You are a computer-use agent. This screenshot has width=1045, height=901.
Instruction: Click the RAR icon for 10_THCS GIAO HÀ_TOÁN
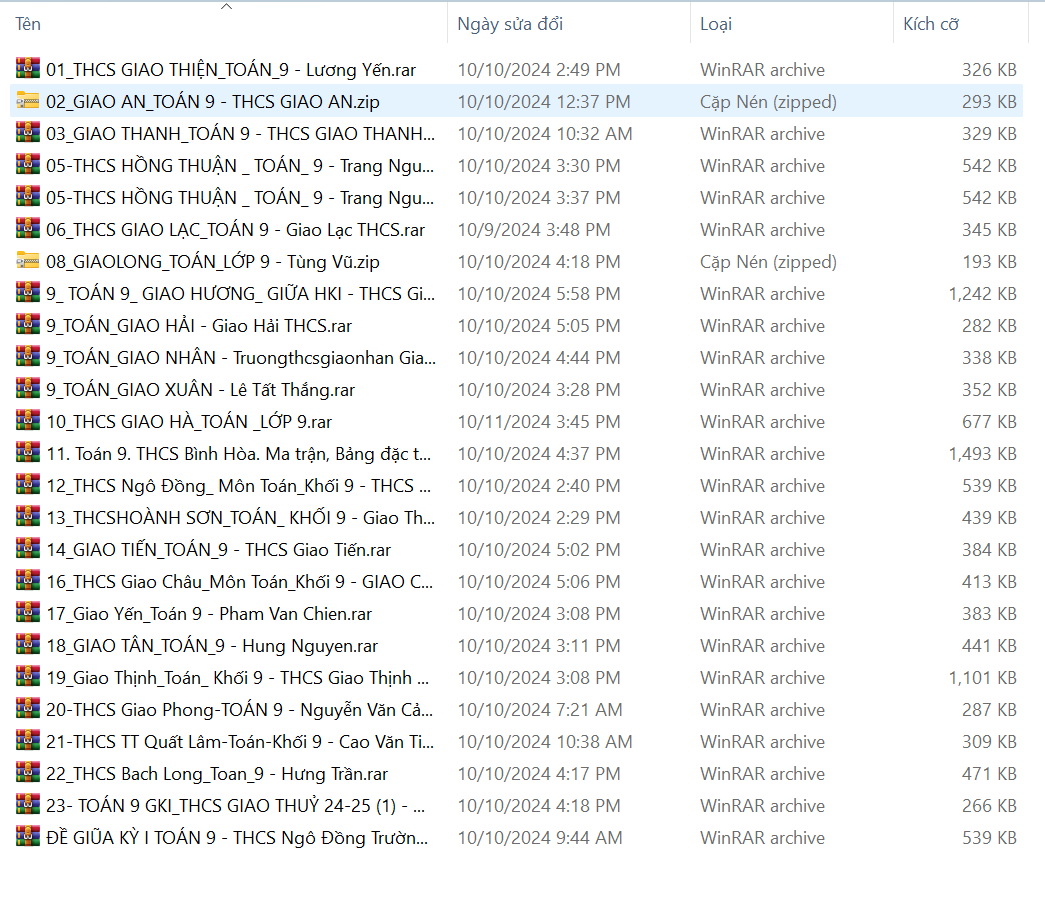click(x=27, y=421)
